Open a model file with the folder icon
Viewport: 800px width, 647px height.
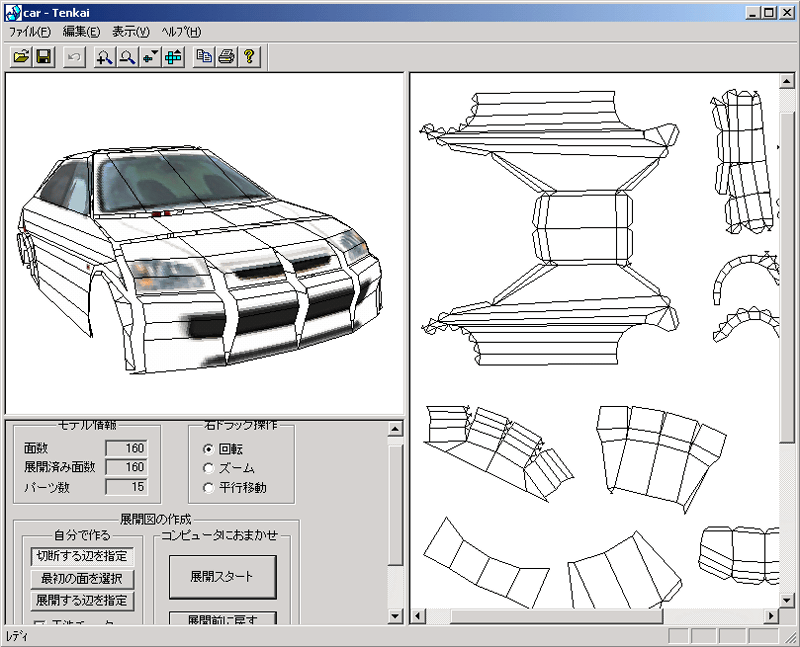click(x=21, y=56)
